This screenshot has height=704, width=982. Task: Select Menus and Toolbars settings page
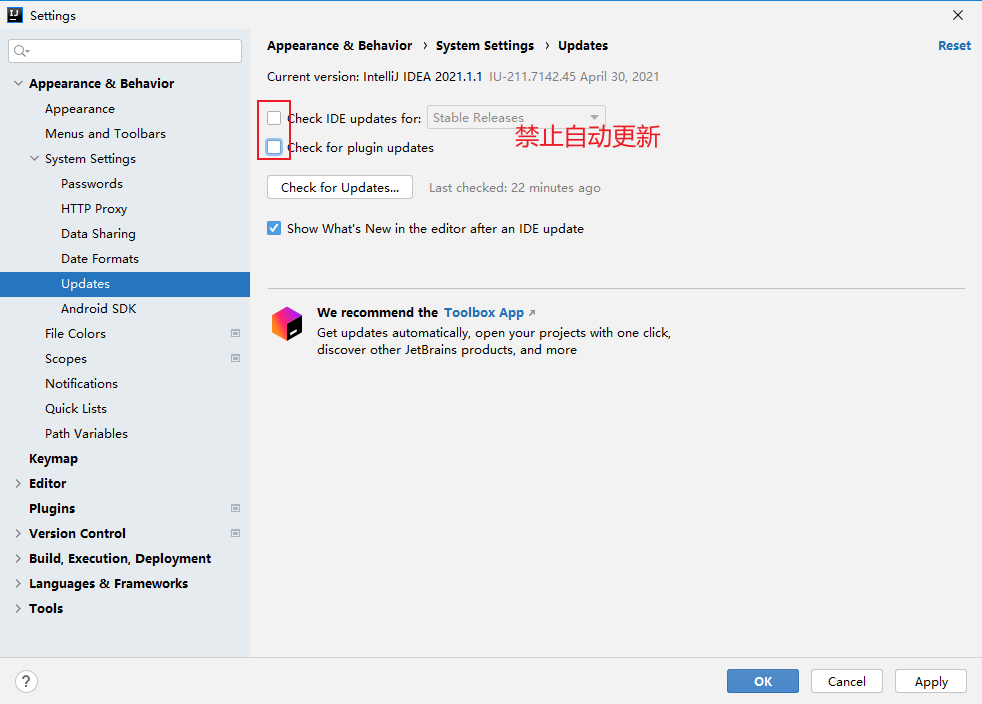pos(105,133)
